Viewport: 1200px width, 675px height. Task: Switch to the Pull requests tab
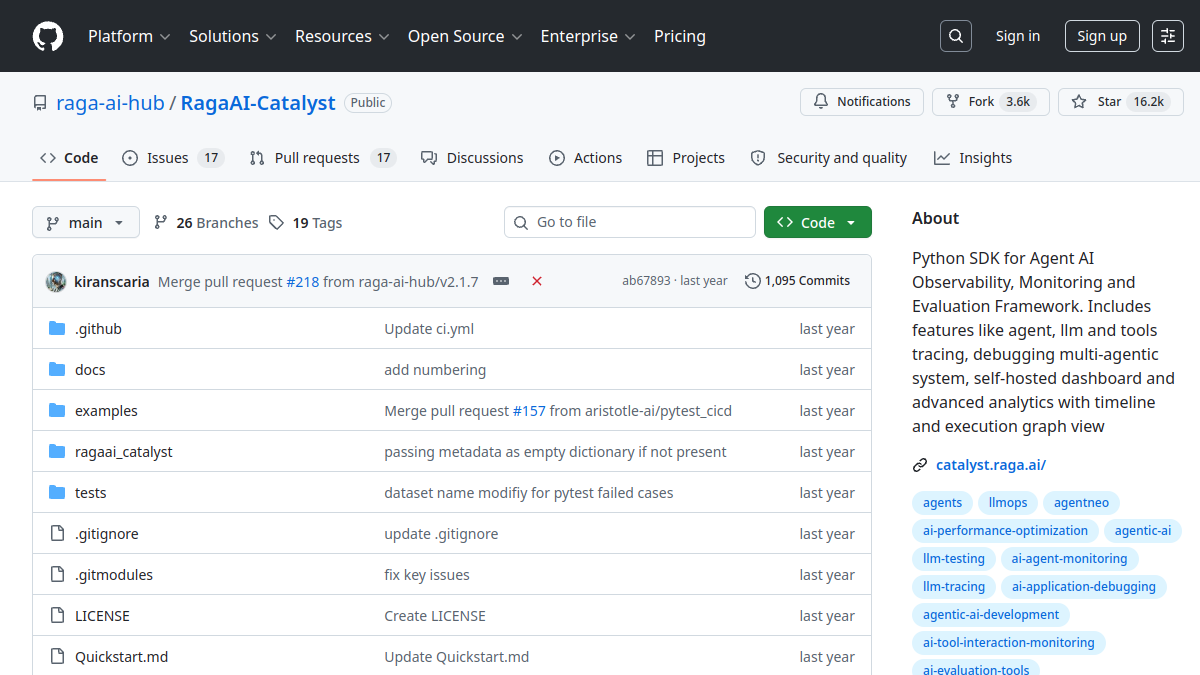click(323, 158)
